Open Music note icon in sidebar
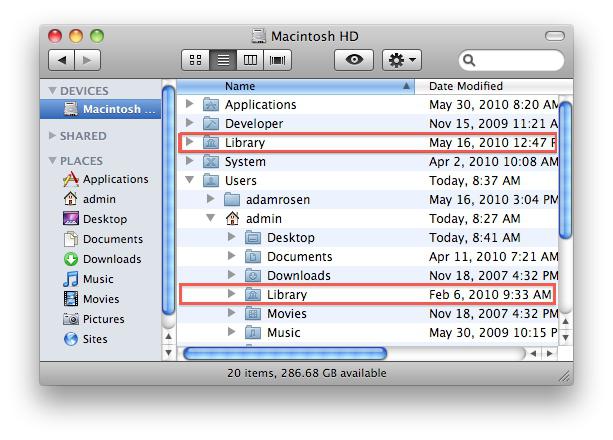 (x=71, y=279)
